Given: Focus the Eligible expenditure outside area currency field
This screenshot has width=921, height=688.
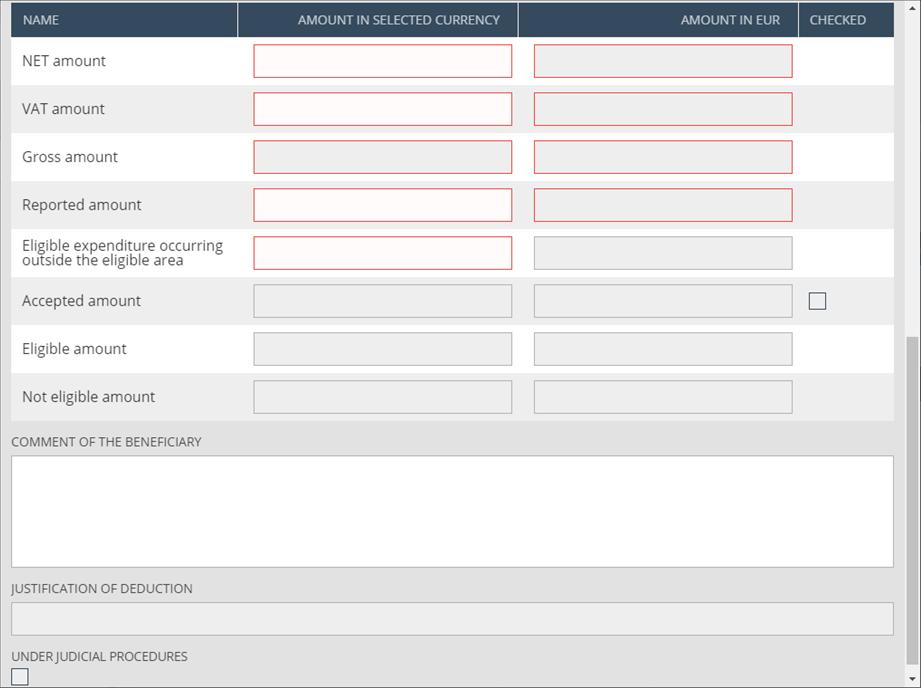Looking at the screenshot, I should 382,253.
